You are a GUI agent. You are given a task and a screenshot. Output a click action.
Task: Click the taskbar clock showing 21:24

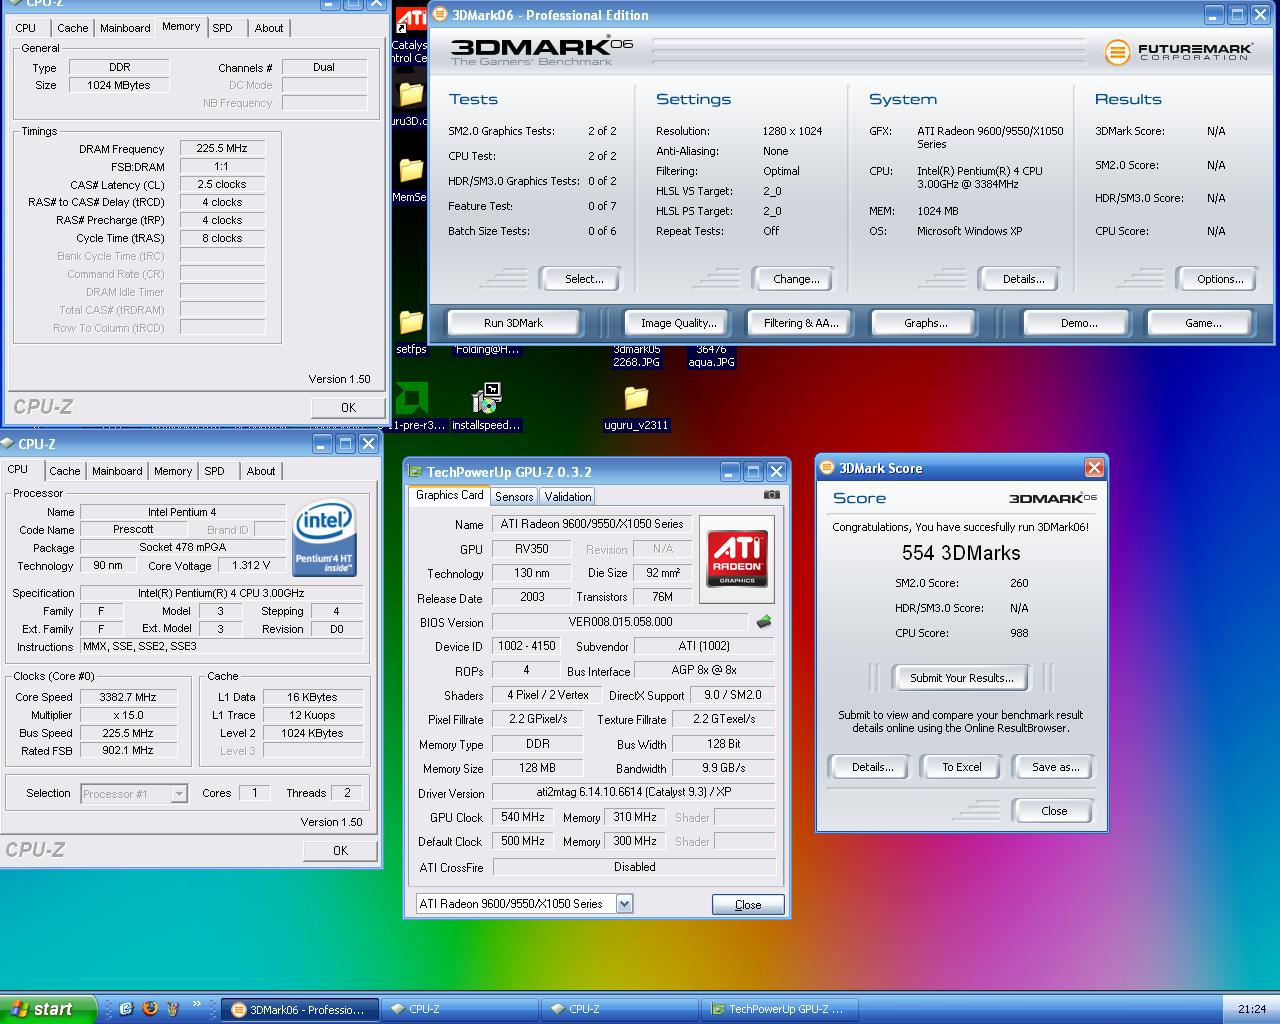click(1251, 1009)
